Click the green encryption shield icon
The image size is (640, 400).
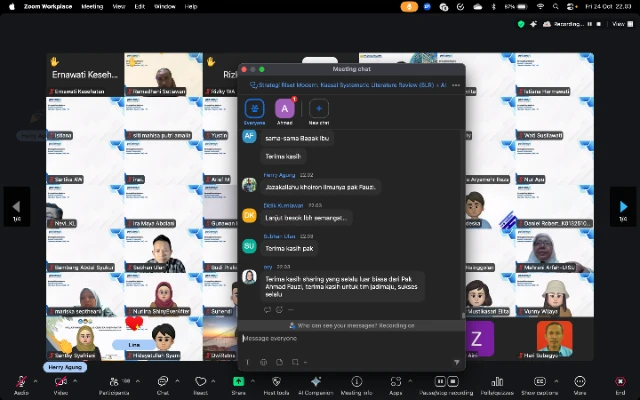coord(521,24)
